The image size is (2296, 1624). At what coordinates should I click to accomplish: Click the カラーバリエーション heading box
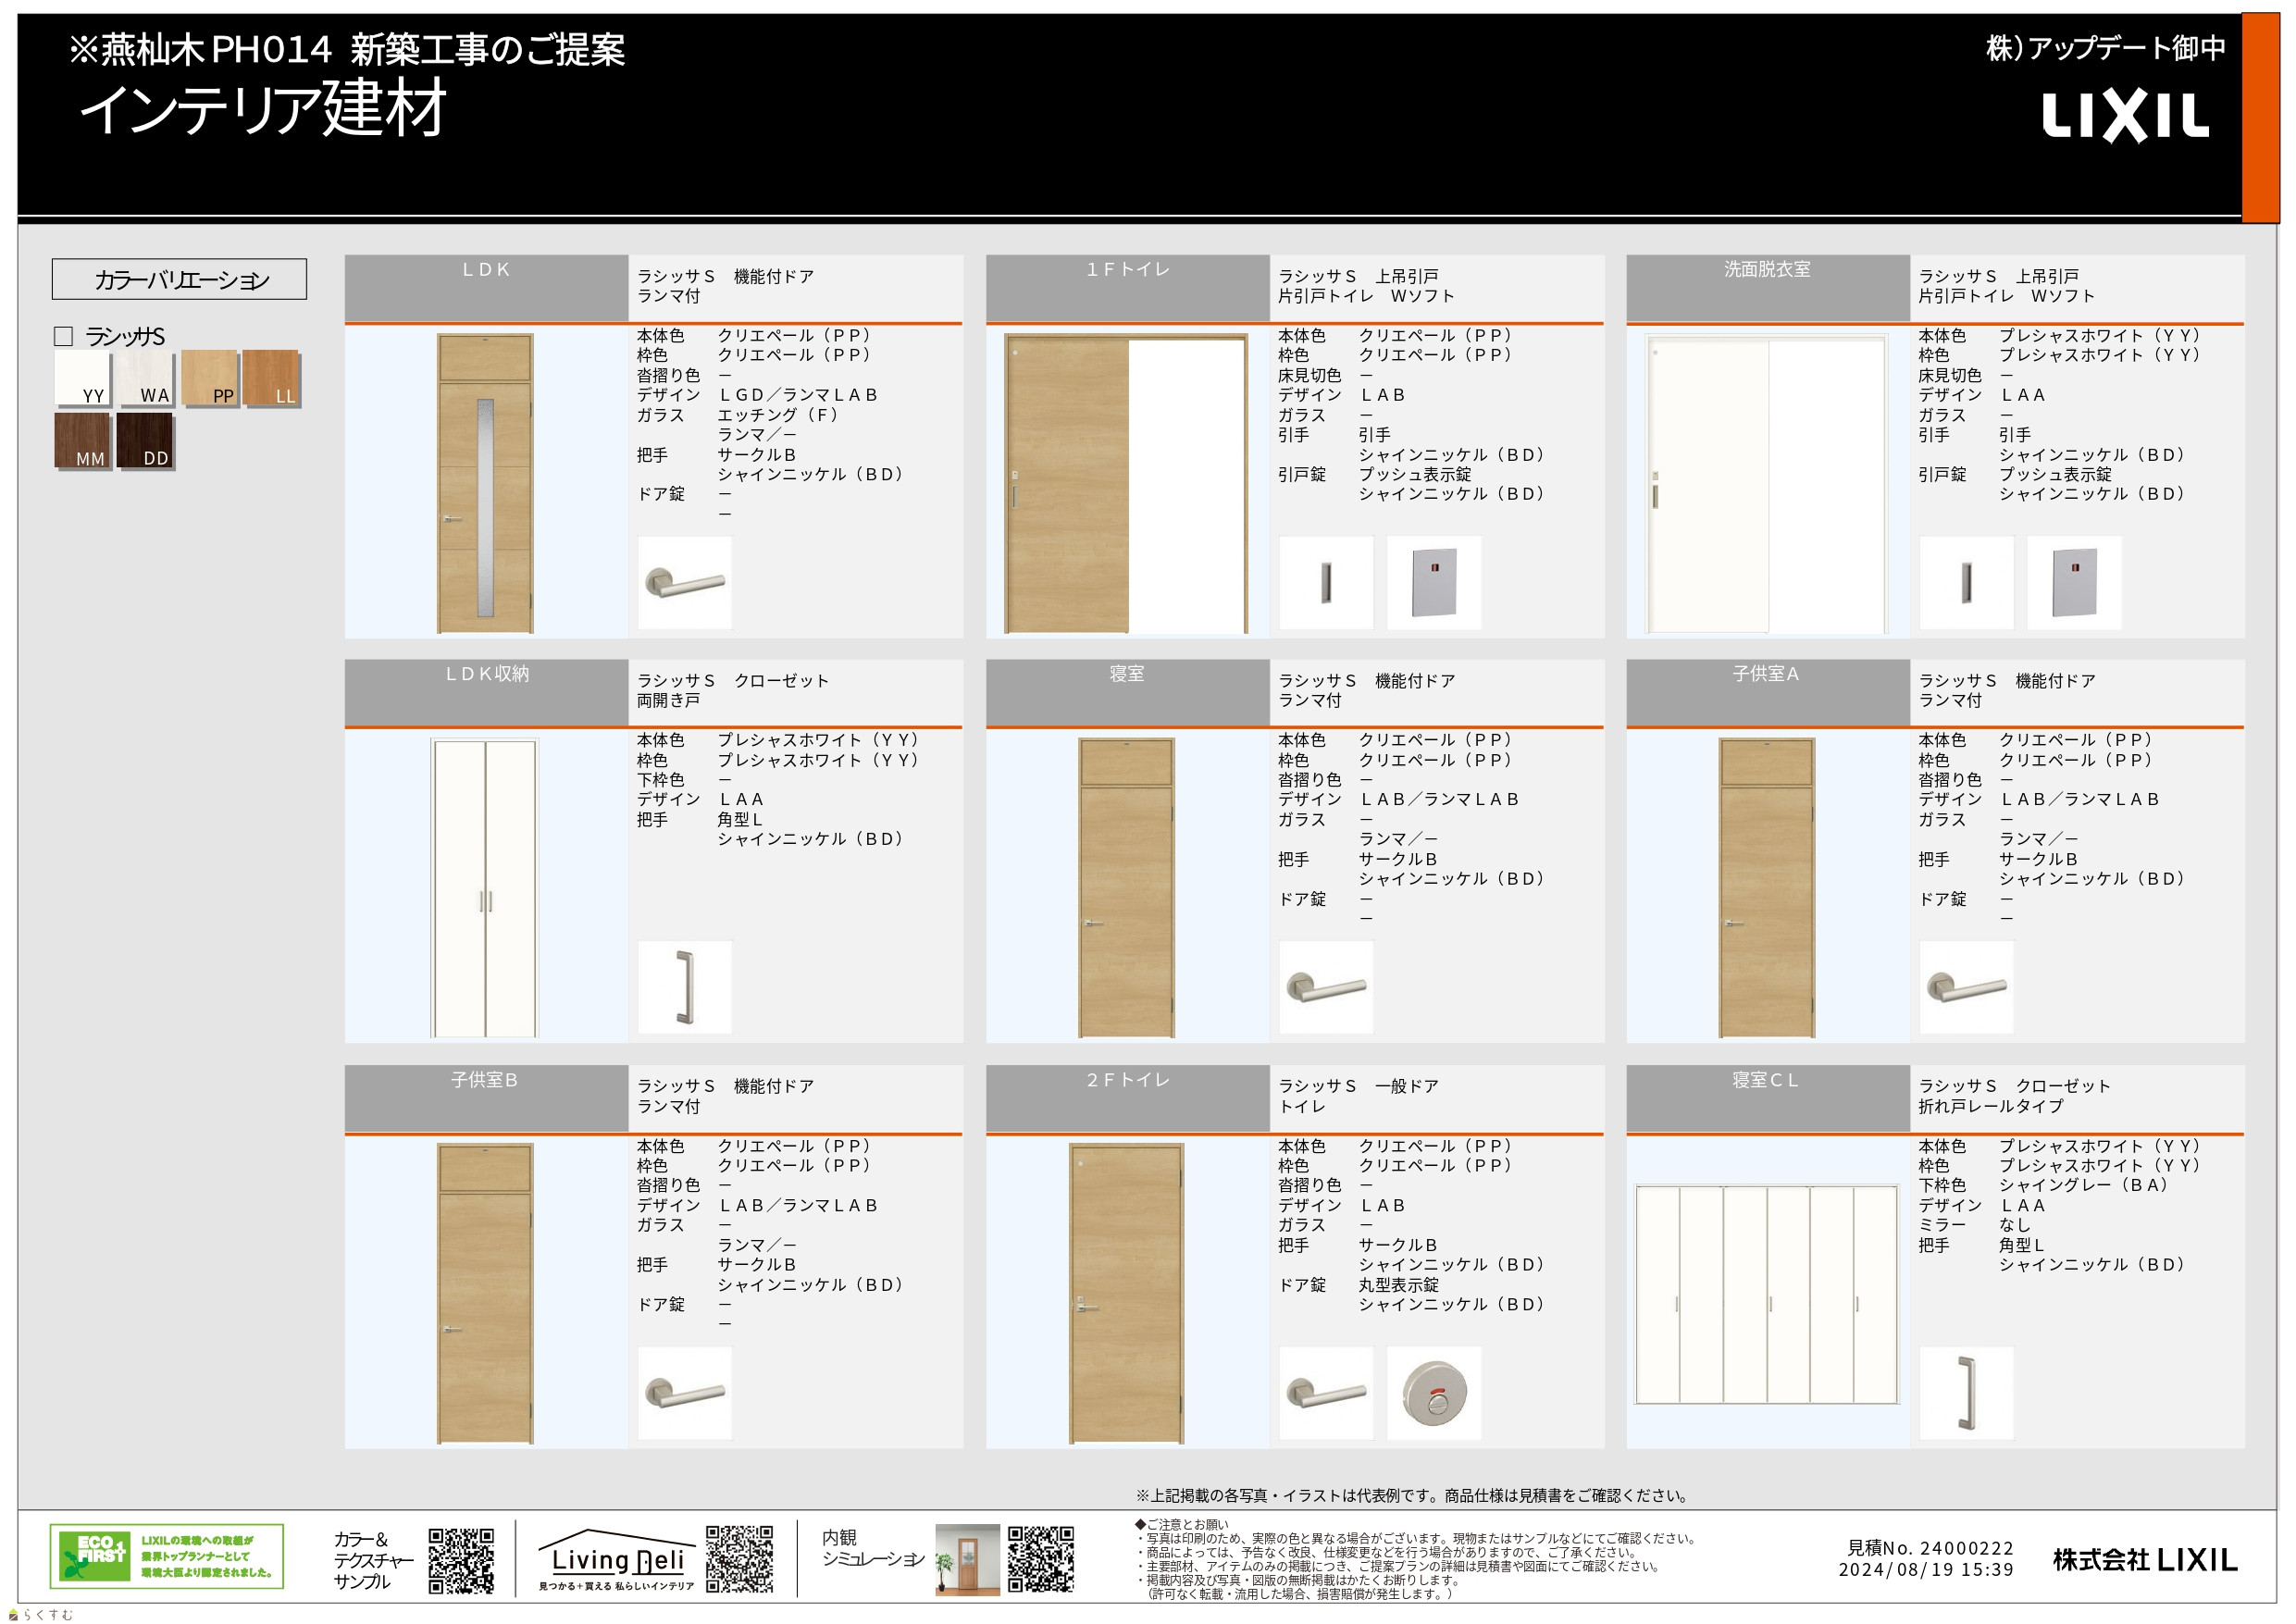pos(180,280)
